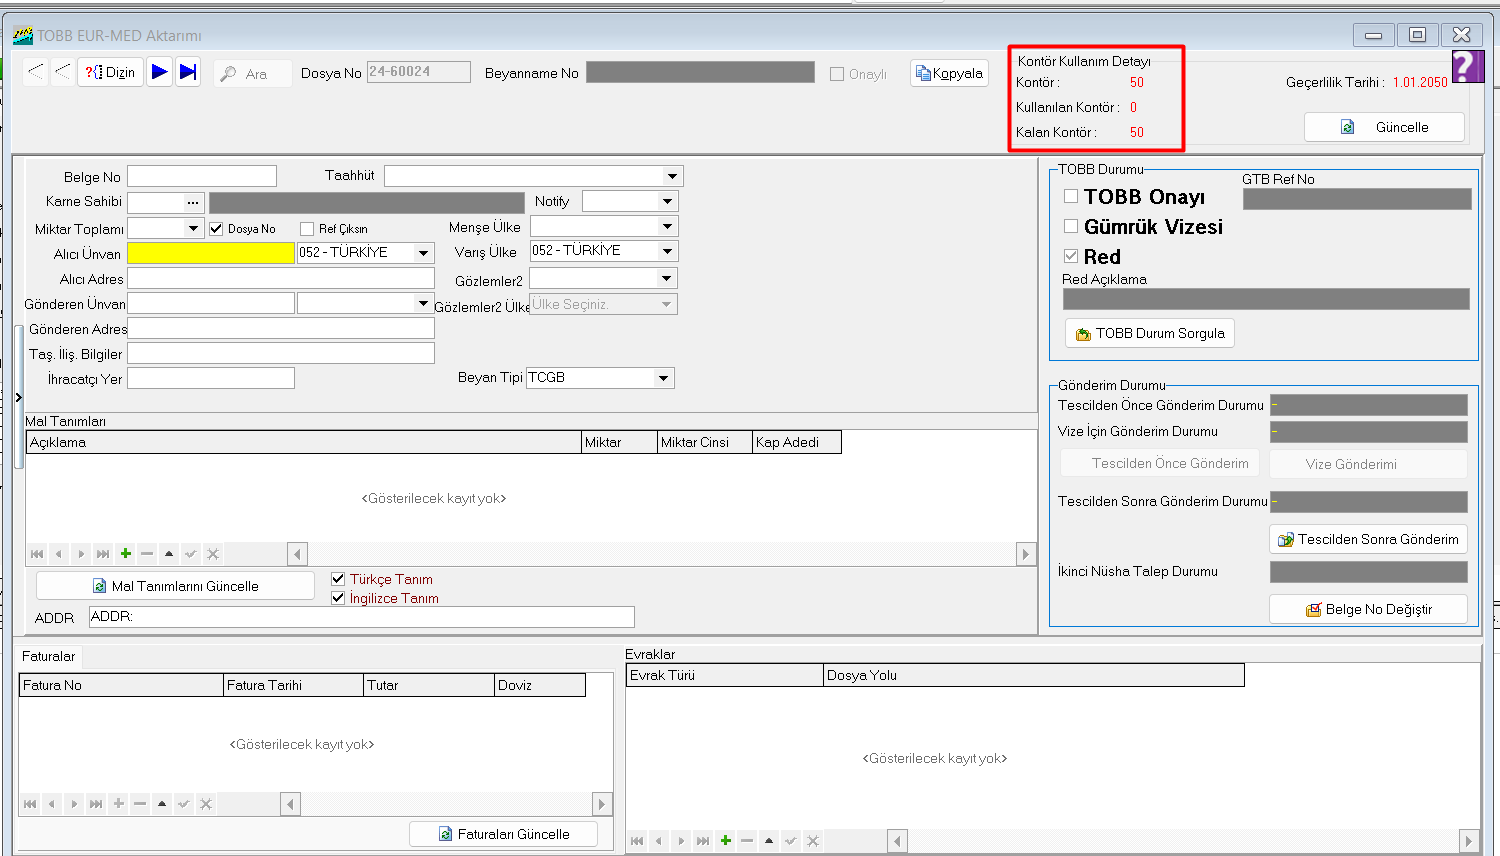Screen dimensions: 1500x856
Task: Click the Kopyala copy button
Action: 950,73
